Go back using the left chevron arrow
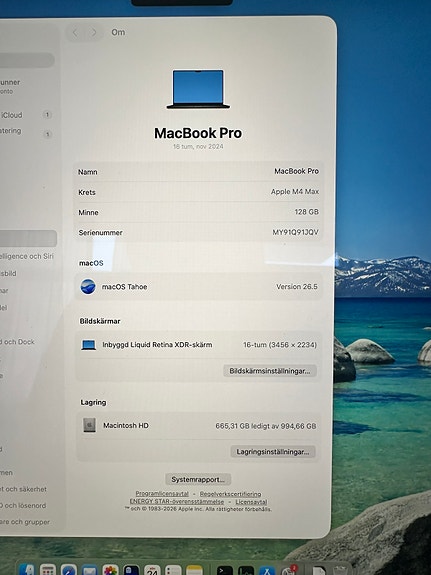The height and width of the screenshot is (575, 431). tap(75, 33)
